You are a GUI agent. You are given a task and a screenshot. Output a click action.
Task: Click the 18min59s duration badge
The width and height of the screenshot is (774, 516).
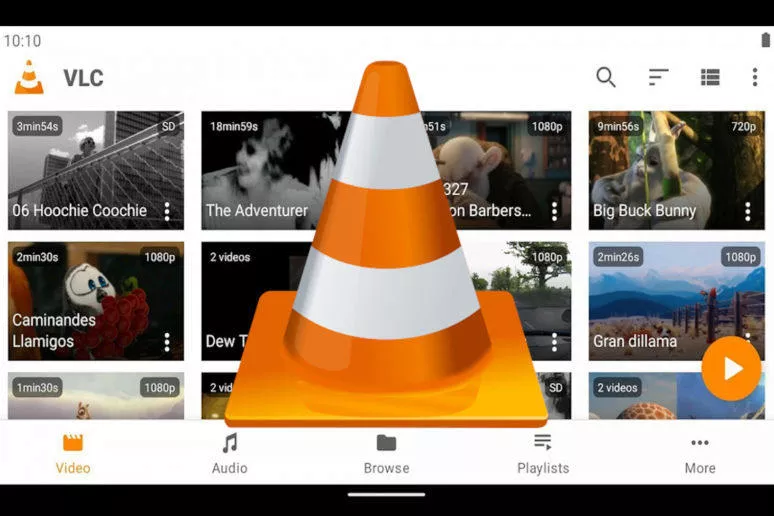pyautogui.click(x=234, y=126)
